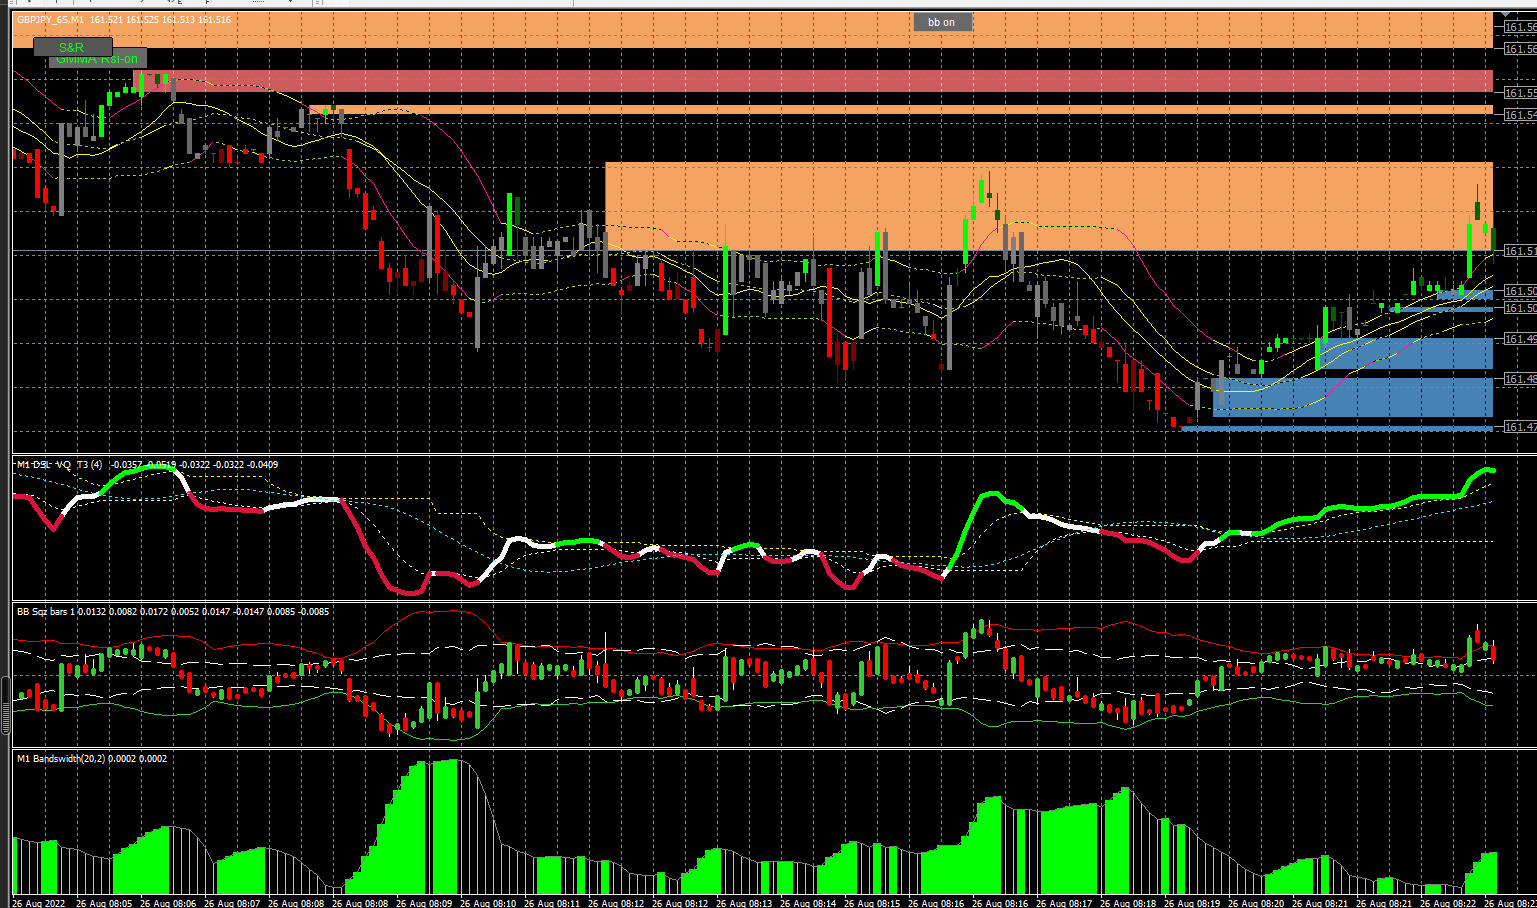Select the large orange supply zone
The width and height of the screenshot is (1537, 908).
tap(1048, 206)
